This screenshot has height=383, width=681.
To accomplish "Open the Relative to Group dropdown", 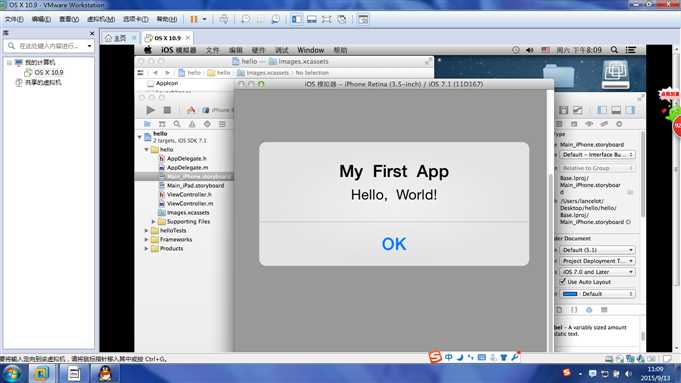I will click(597, 168).
